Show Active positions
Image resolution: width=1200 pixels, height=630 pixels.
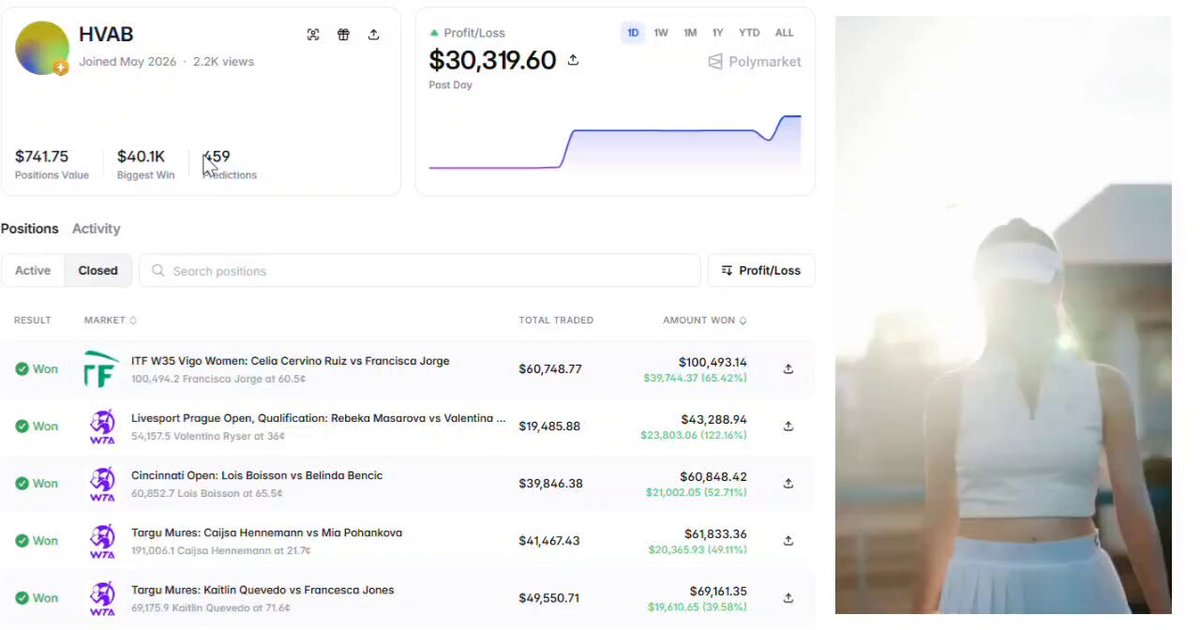[x=33, y=271]
